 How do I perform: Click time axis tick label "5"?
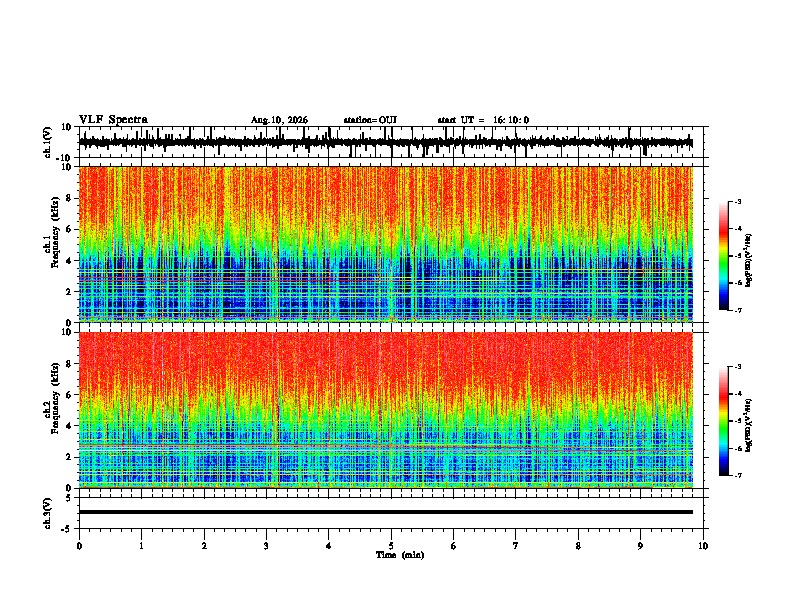pyautogui.click(x=391, y=546)
